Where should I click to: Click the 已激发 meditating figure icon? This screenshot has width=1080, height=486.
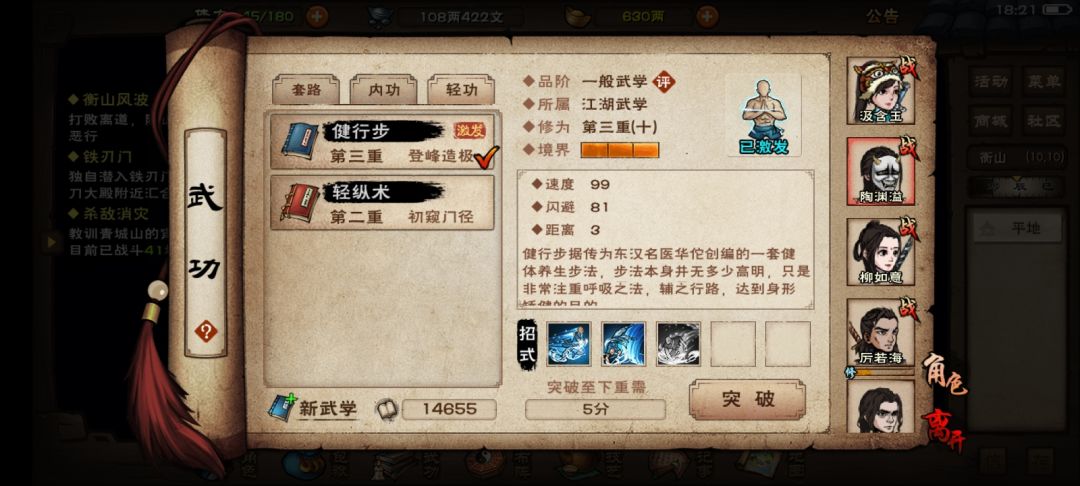(x=763, y=116)
